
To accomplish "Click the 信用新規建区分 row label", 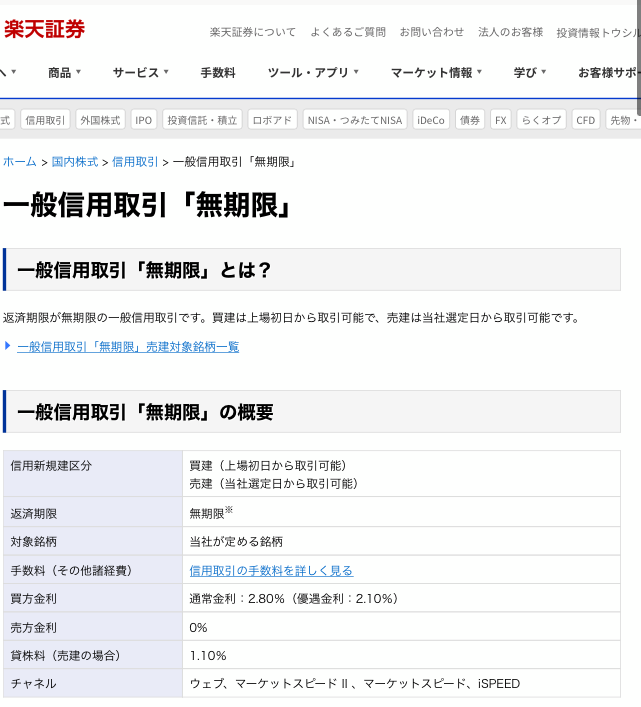I will [x=51, y=466].
